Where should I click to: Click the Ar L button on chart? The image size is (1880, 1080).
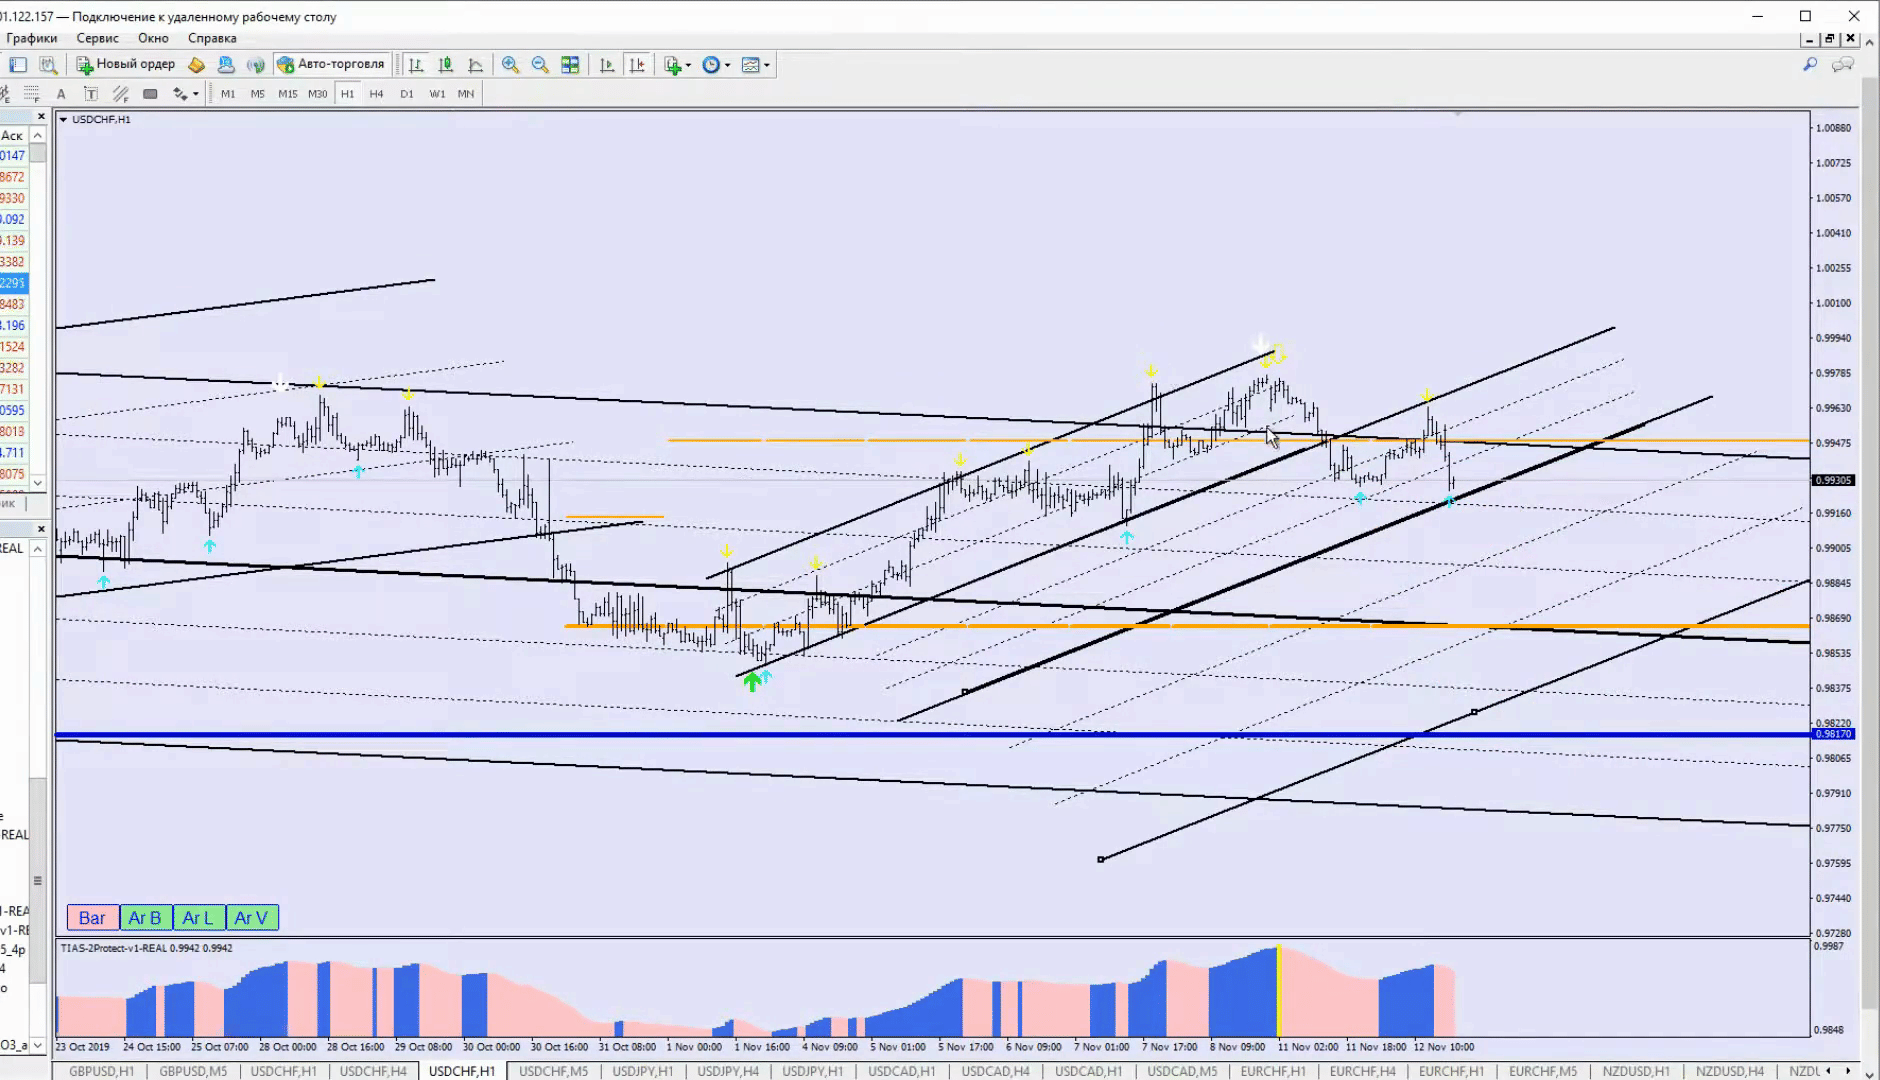point(198,918)
